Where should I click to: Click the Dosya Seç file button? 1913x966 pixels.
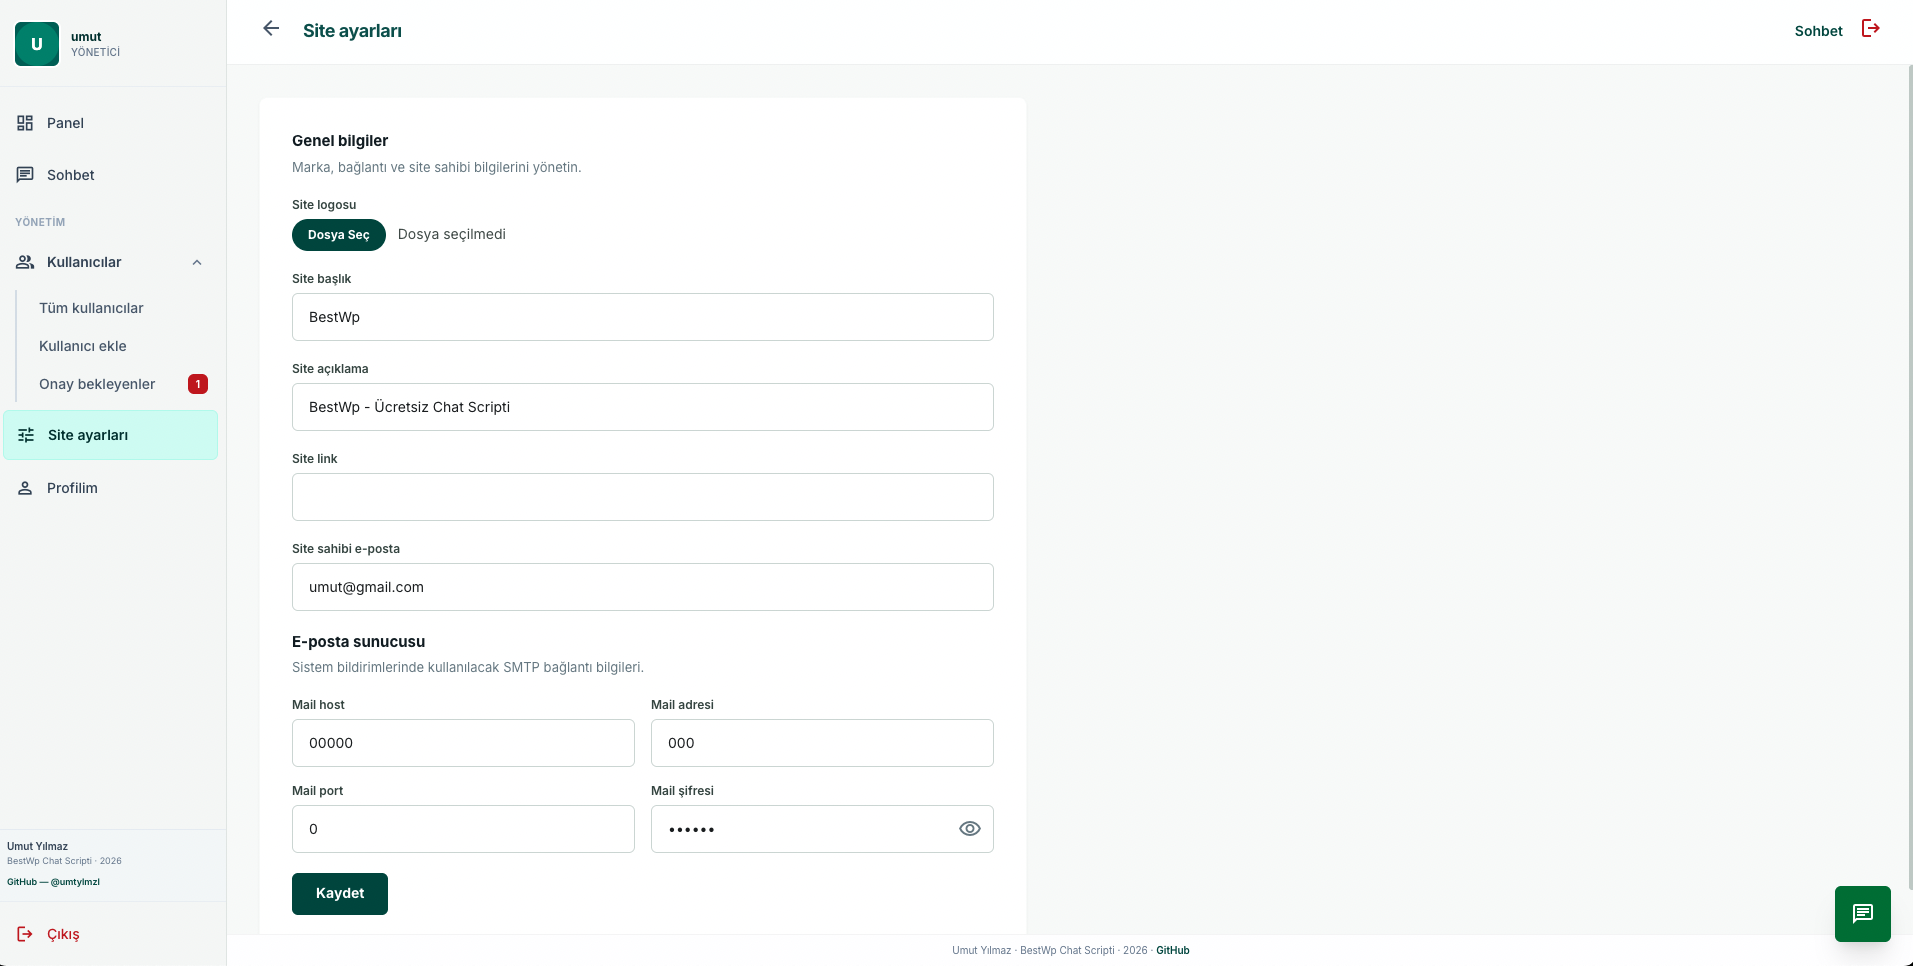(x=339, y=235)
